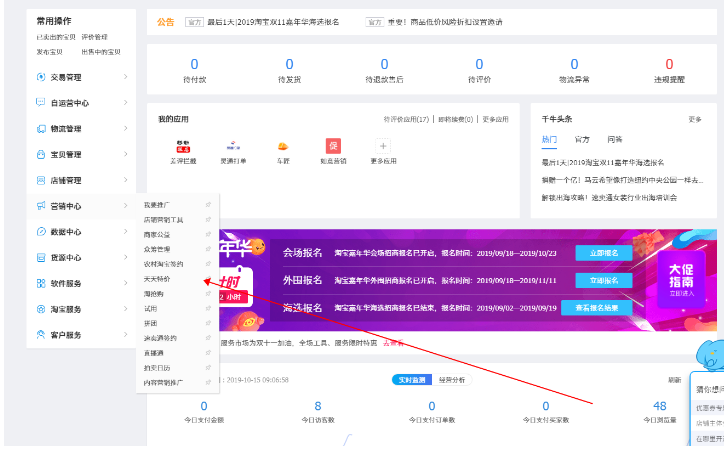Expand 客户服务 chevron arrow
727x454 pixels.
[x=125, y=334]
